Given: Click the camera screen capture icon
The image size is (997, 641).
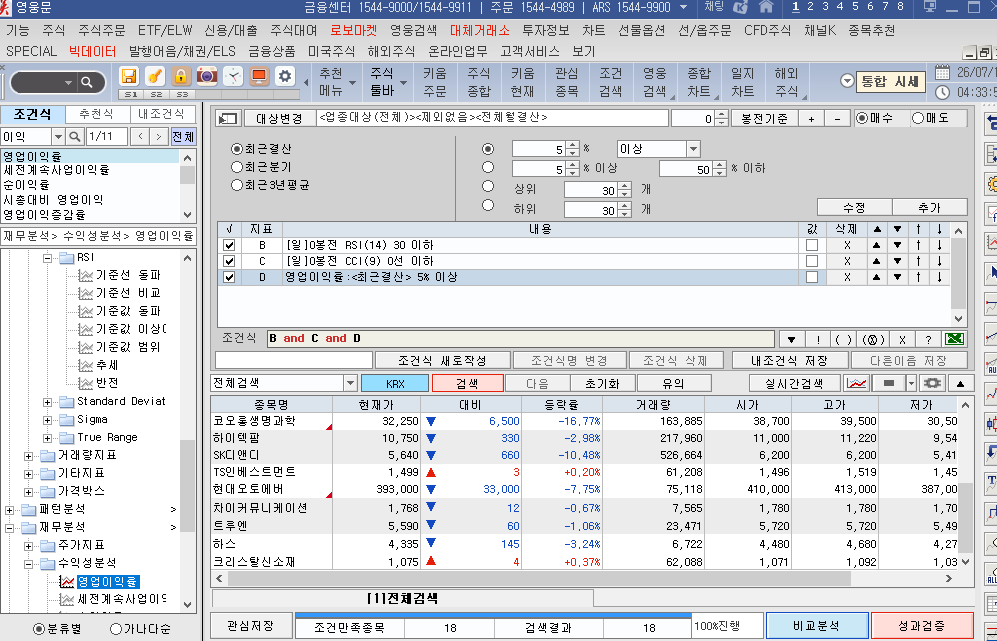Looking at the screenshot, I should point(207,76).
